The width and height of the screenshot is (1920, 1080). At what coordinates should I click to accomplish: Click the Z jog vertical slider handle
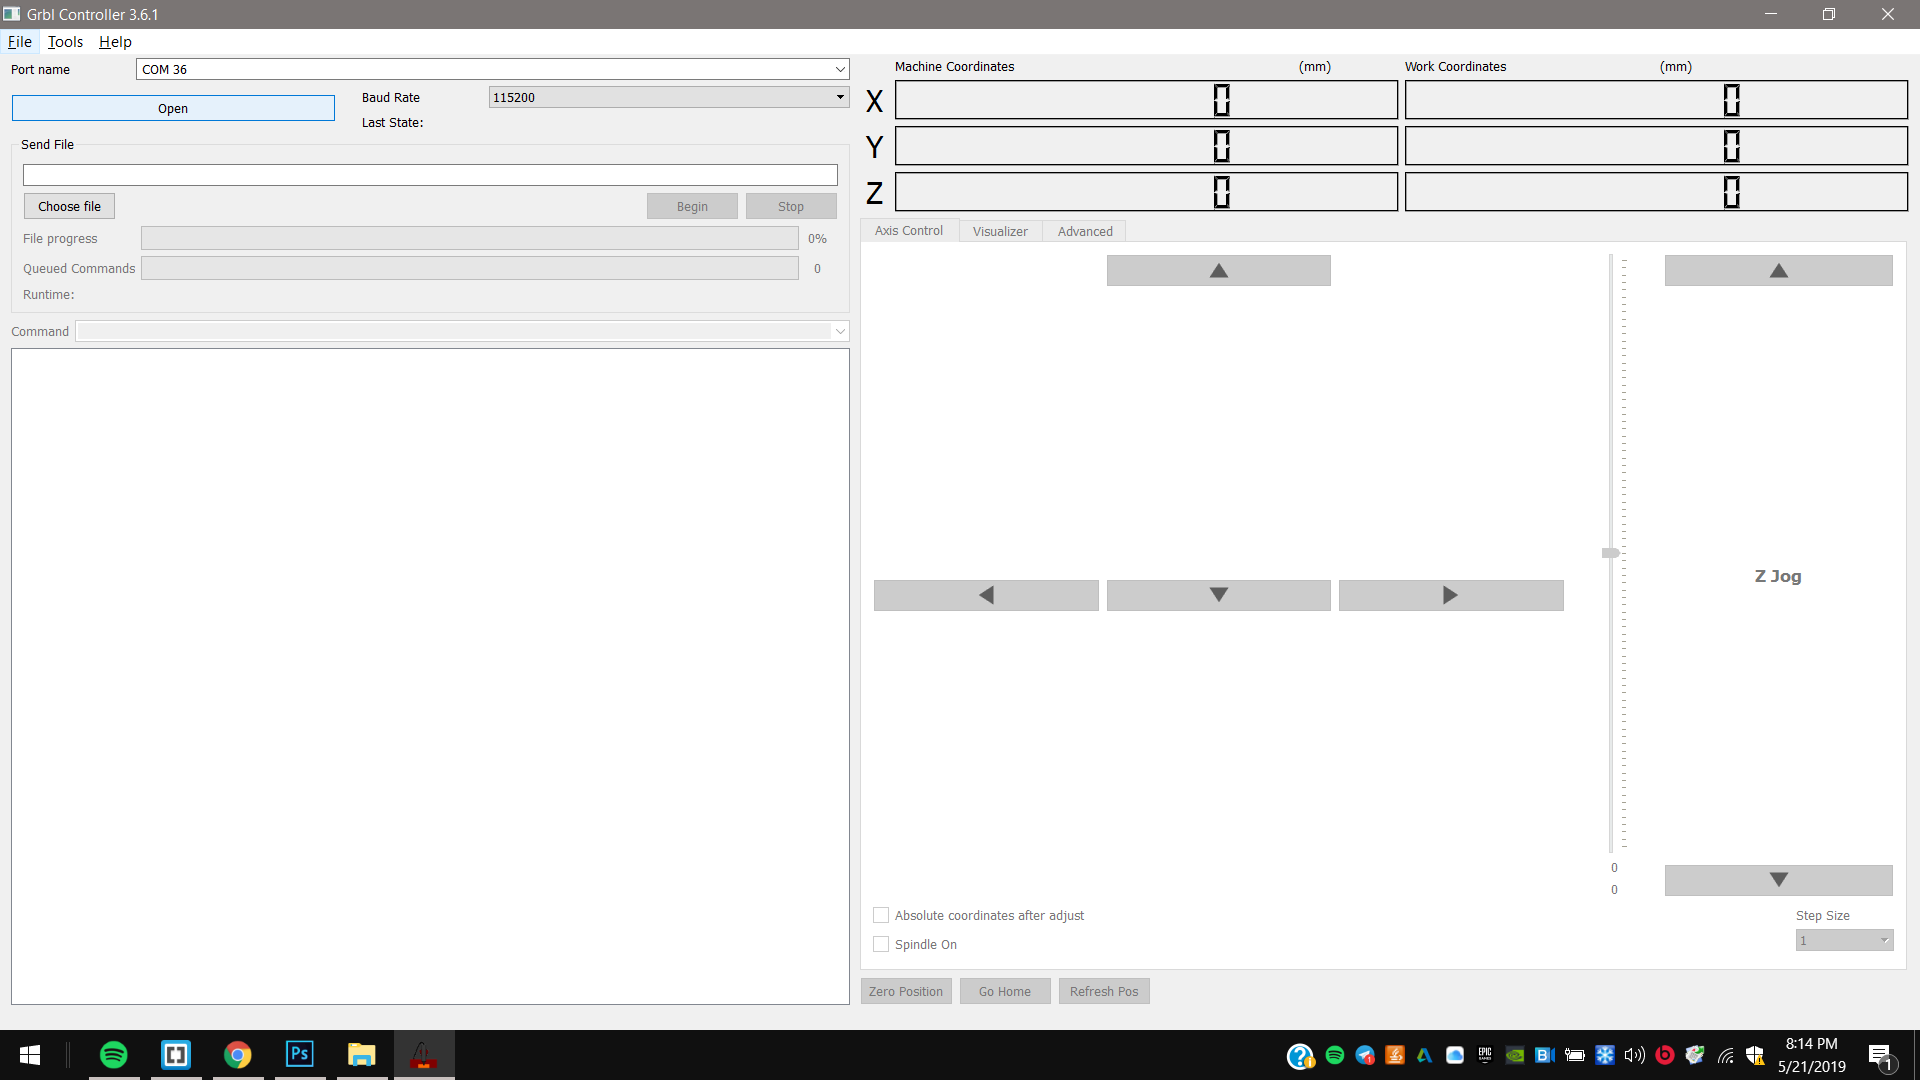1610,553
